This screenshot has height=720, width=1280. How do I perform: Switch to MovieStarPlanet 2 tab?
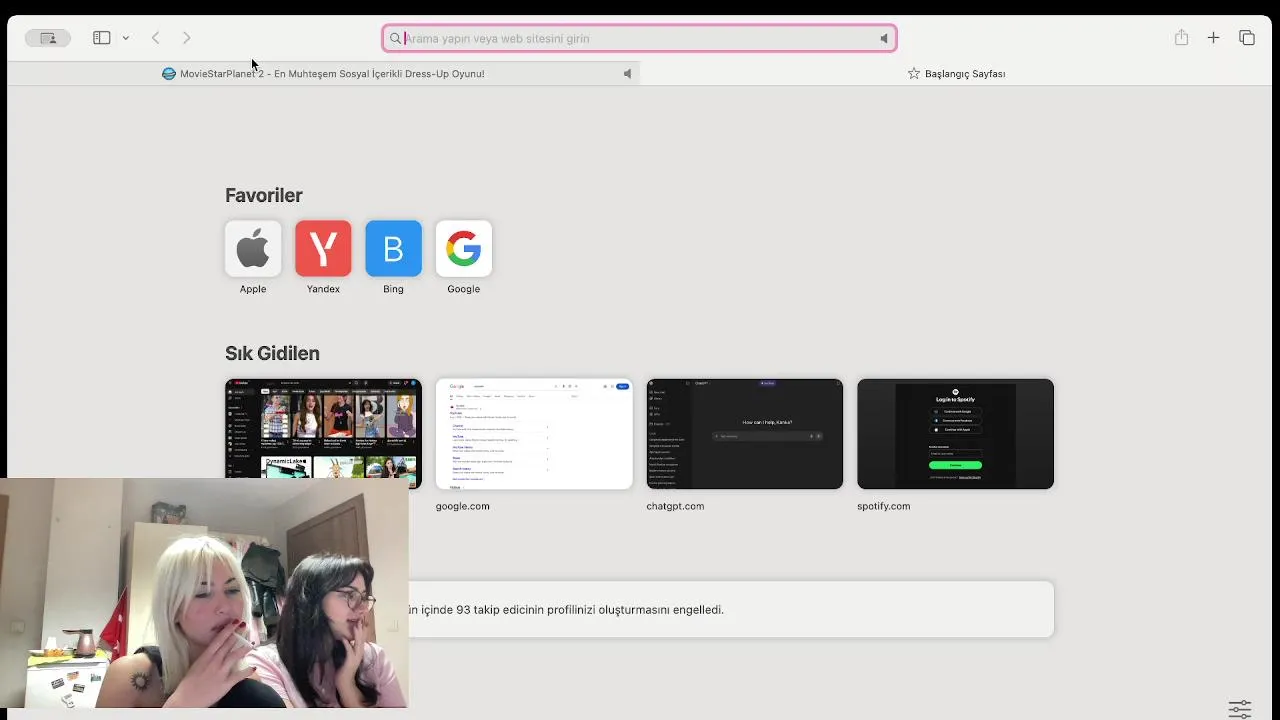pos(323,73)
